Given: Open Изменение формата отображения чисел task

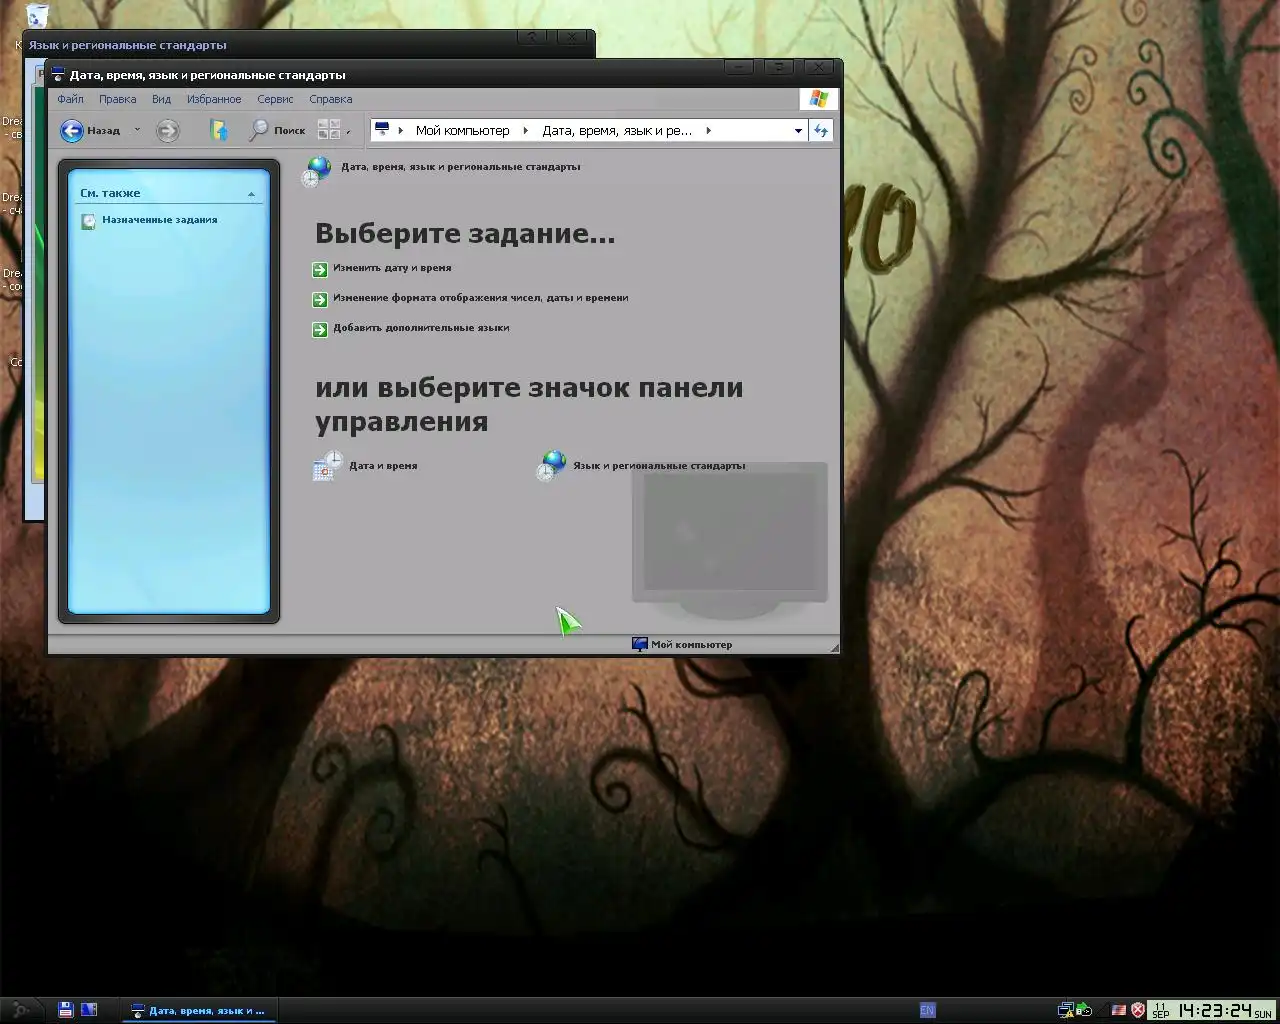Looking at the screenshot, I should point(481,298).
